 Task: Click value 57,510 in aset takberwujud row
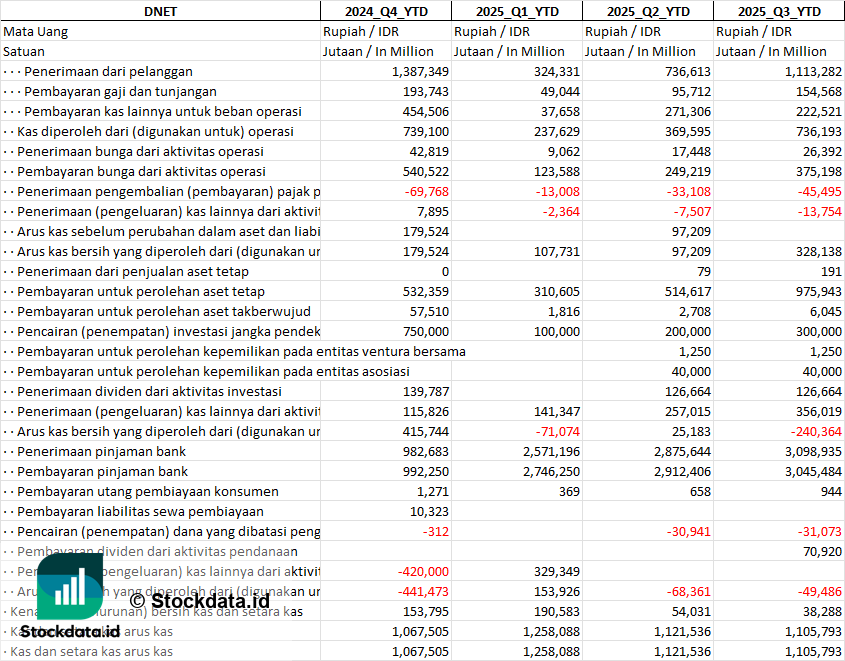(x=429, y=311)
